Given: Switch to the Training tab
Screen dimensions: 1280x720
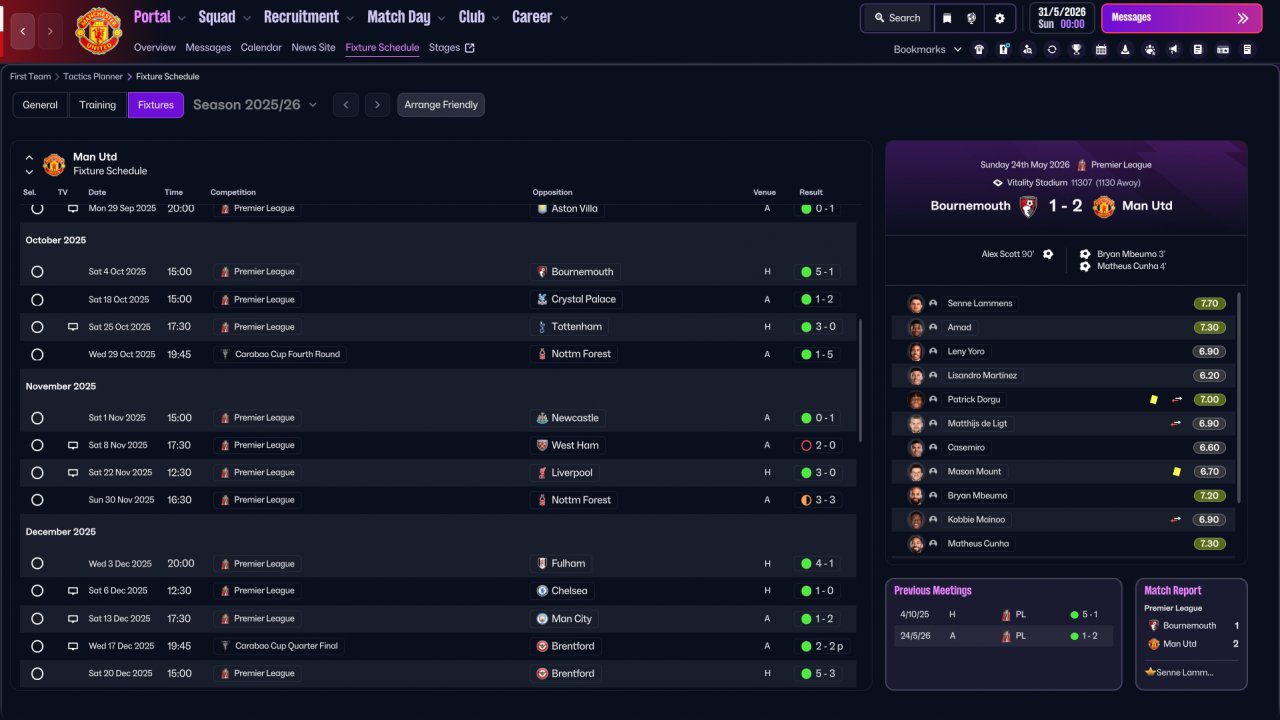Looking at the screenshot, I should coord(98,105).
